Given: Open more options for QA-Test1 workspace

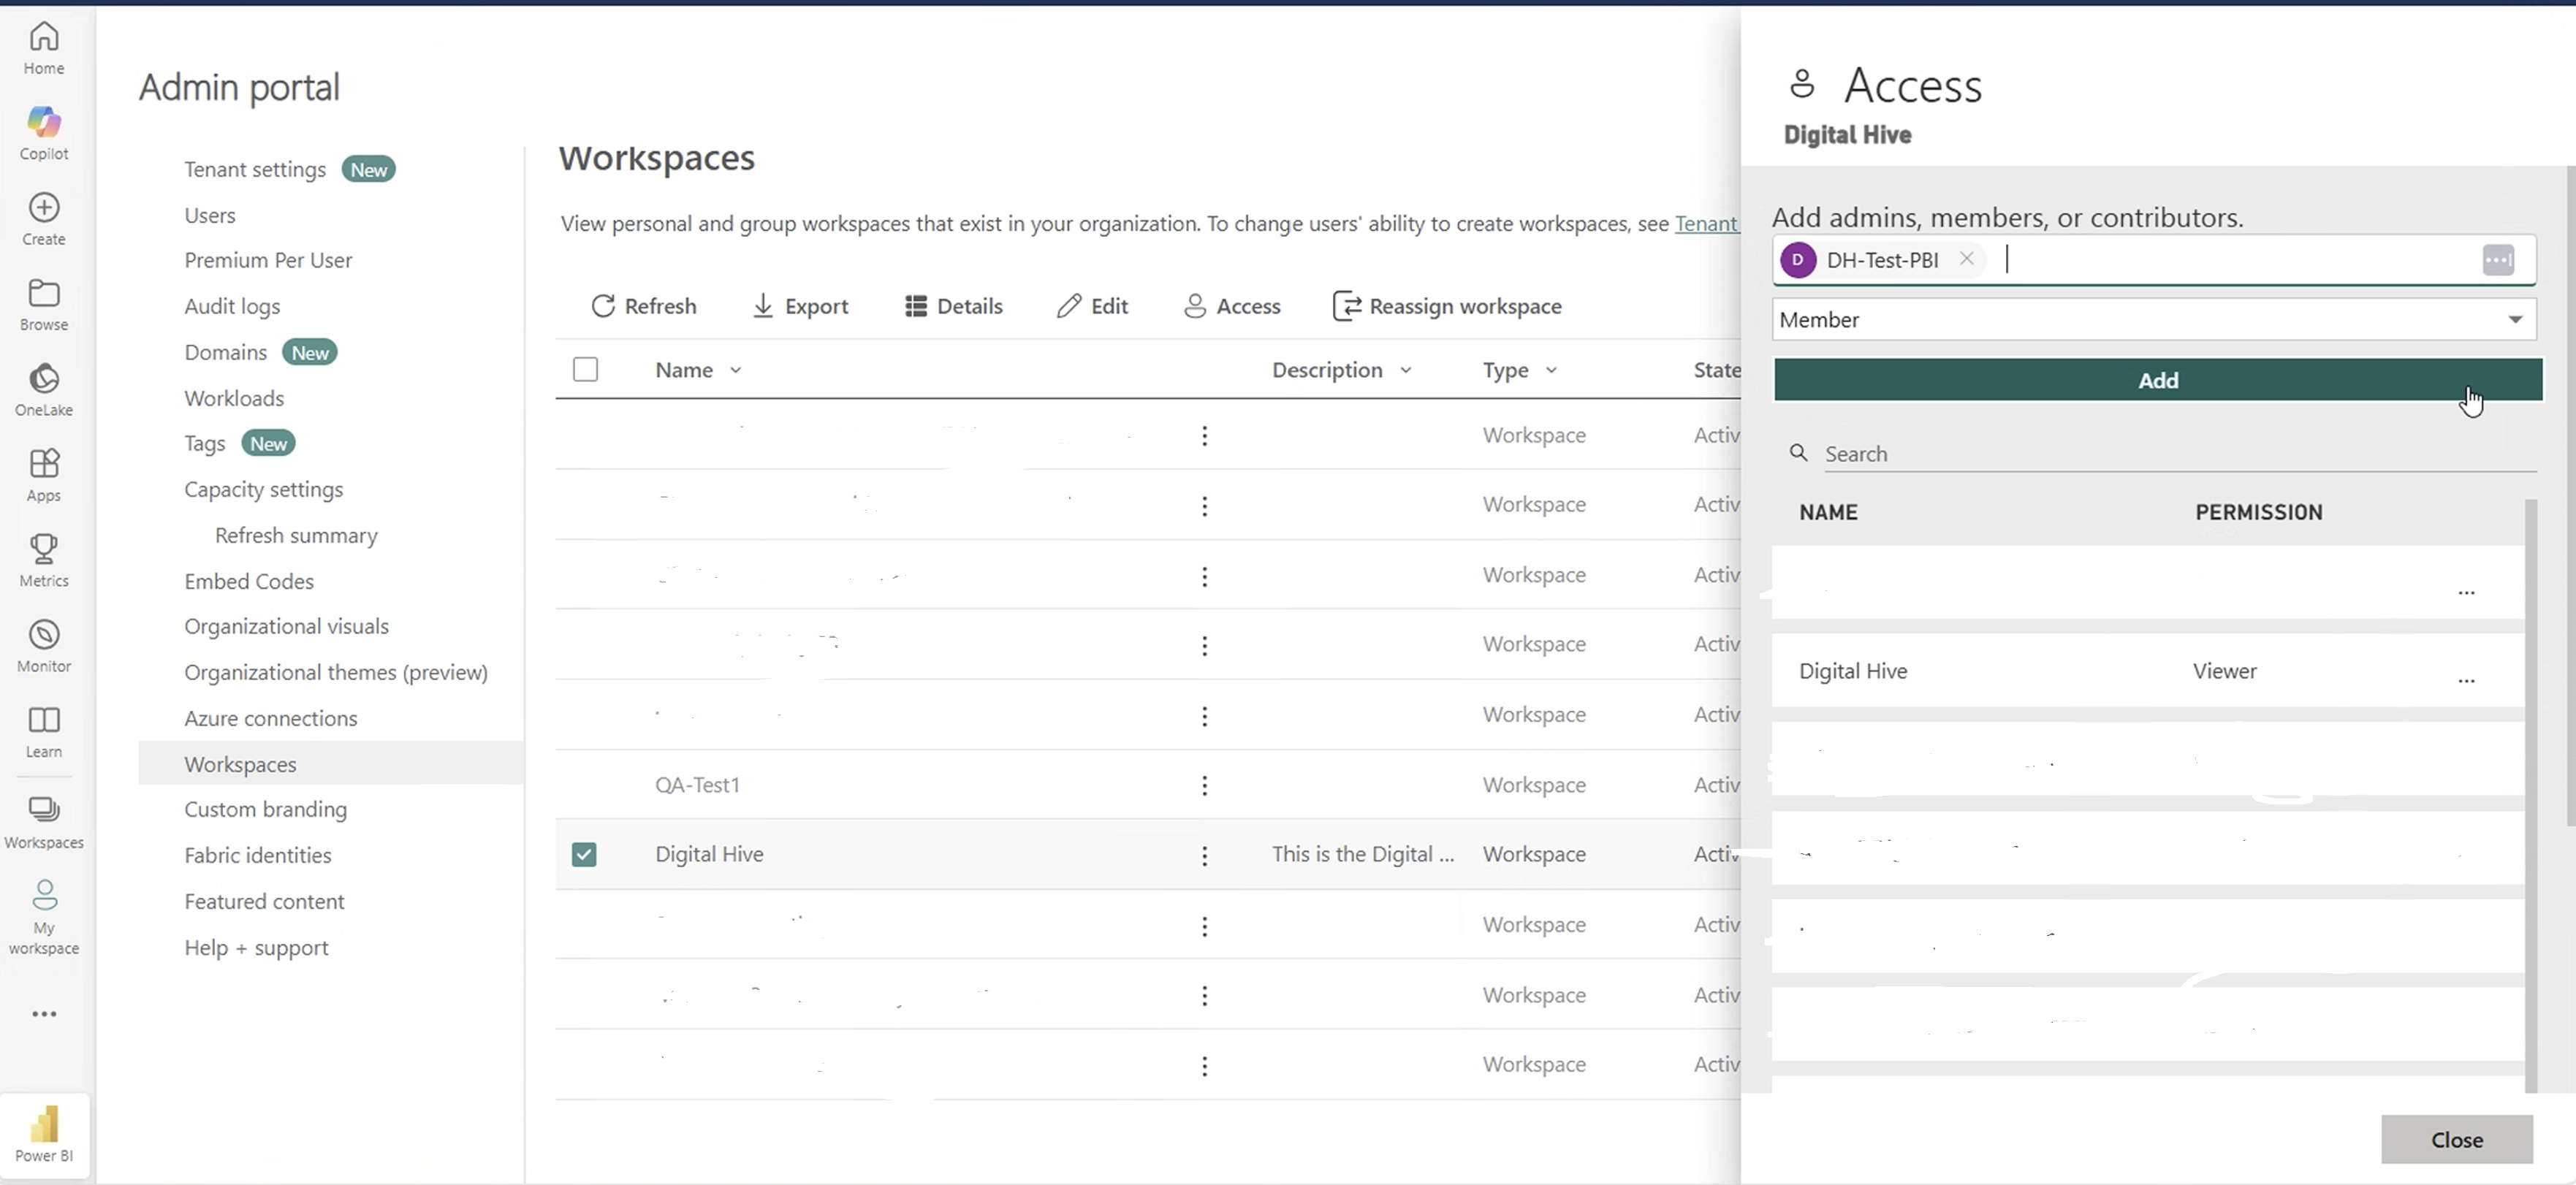Looking at the screenshot, I should 1205,786.
